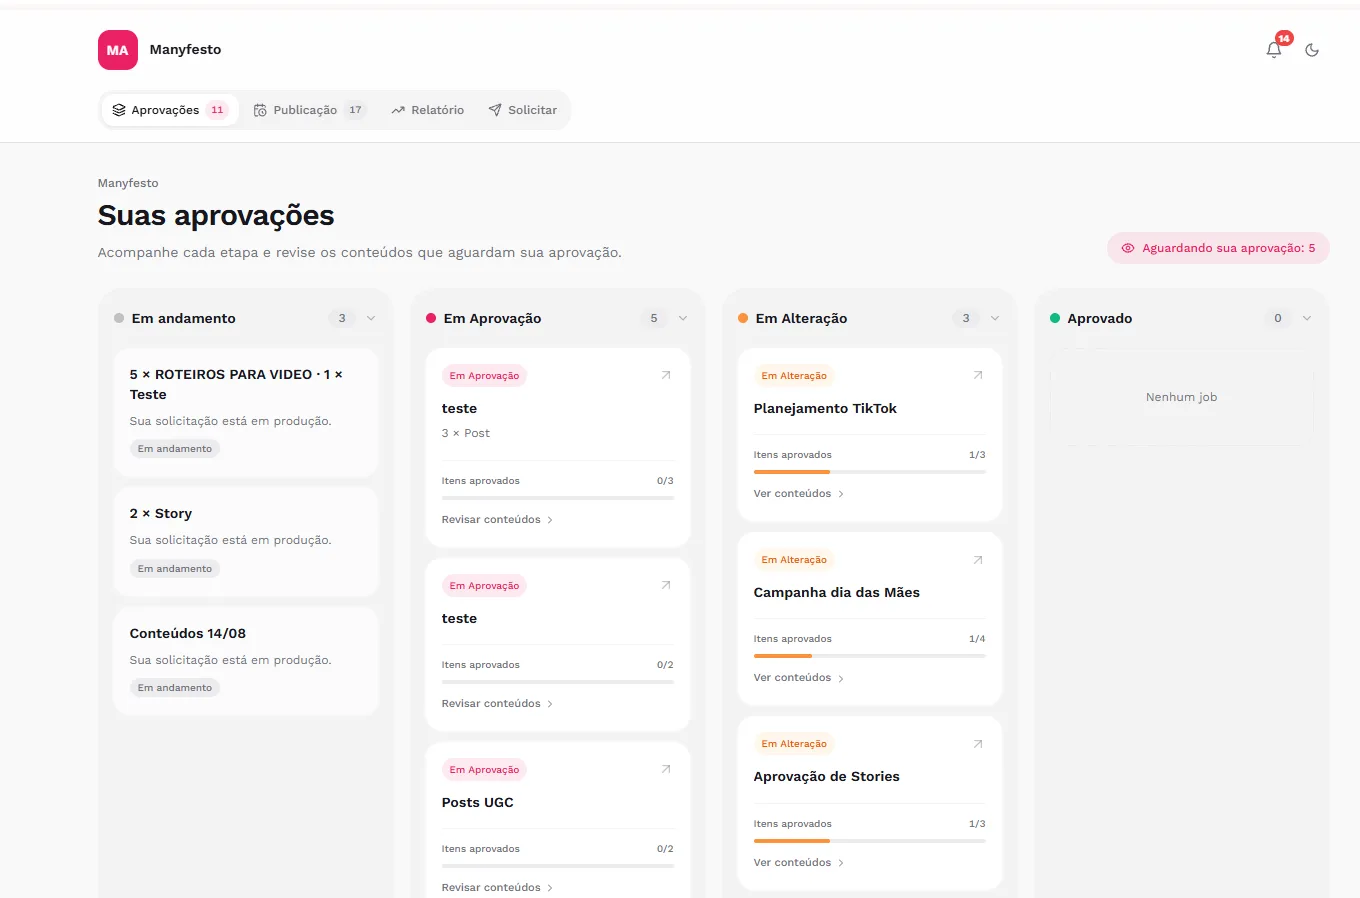
Task: Click the Planejamento TikTok title
Action: pos(825,408)
